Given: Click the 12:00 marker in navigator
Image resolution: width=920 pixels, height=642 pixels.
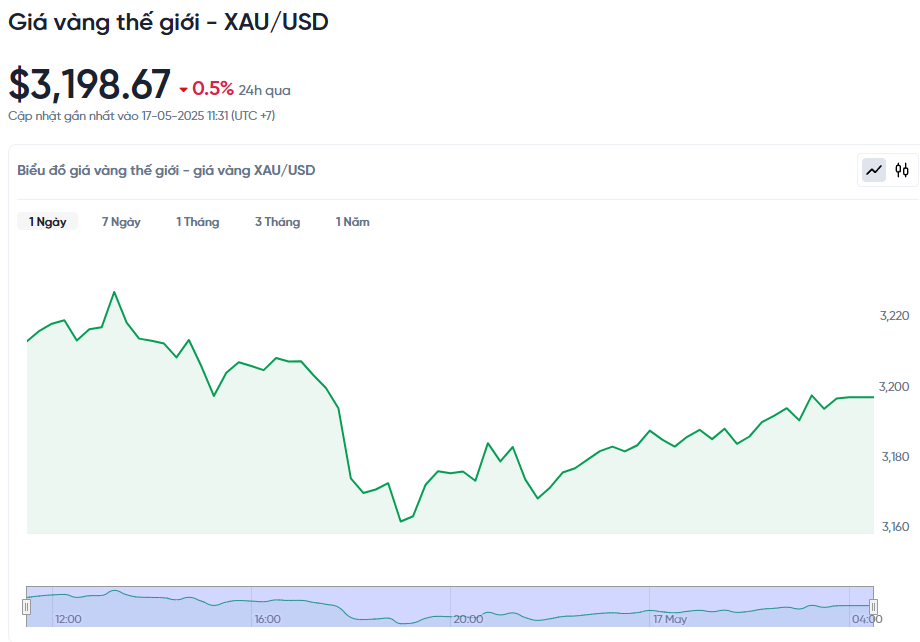Looking at the screenshot, I should pos(68,619).
